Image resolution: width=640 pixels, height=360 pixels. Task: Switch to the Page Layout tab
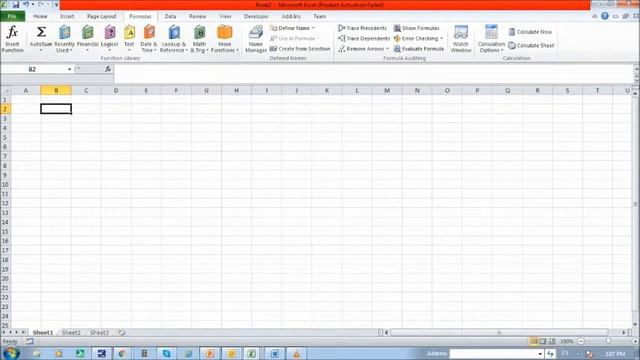[x=102, y=16]
